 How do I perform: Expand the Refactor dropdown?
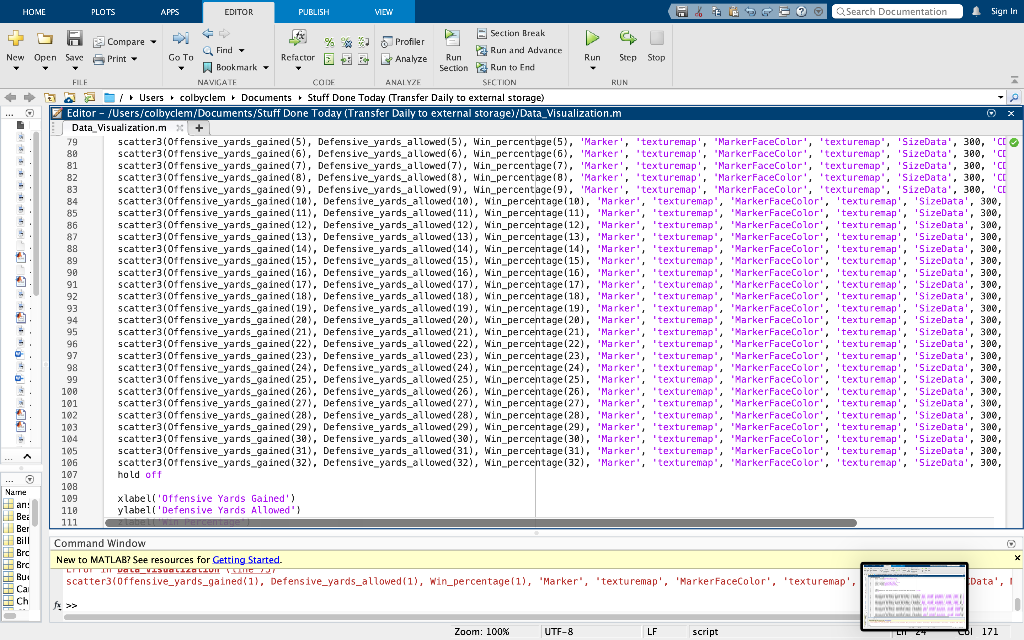[x=298, y=68]
